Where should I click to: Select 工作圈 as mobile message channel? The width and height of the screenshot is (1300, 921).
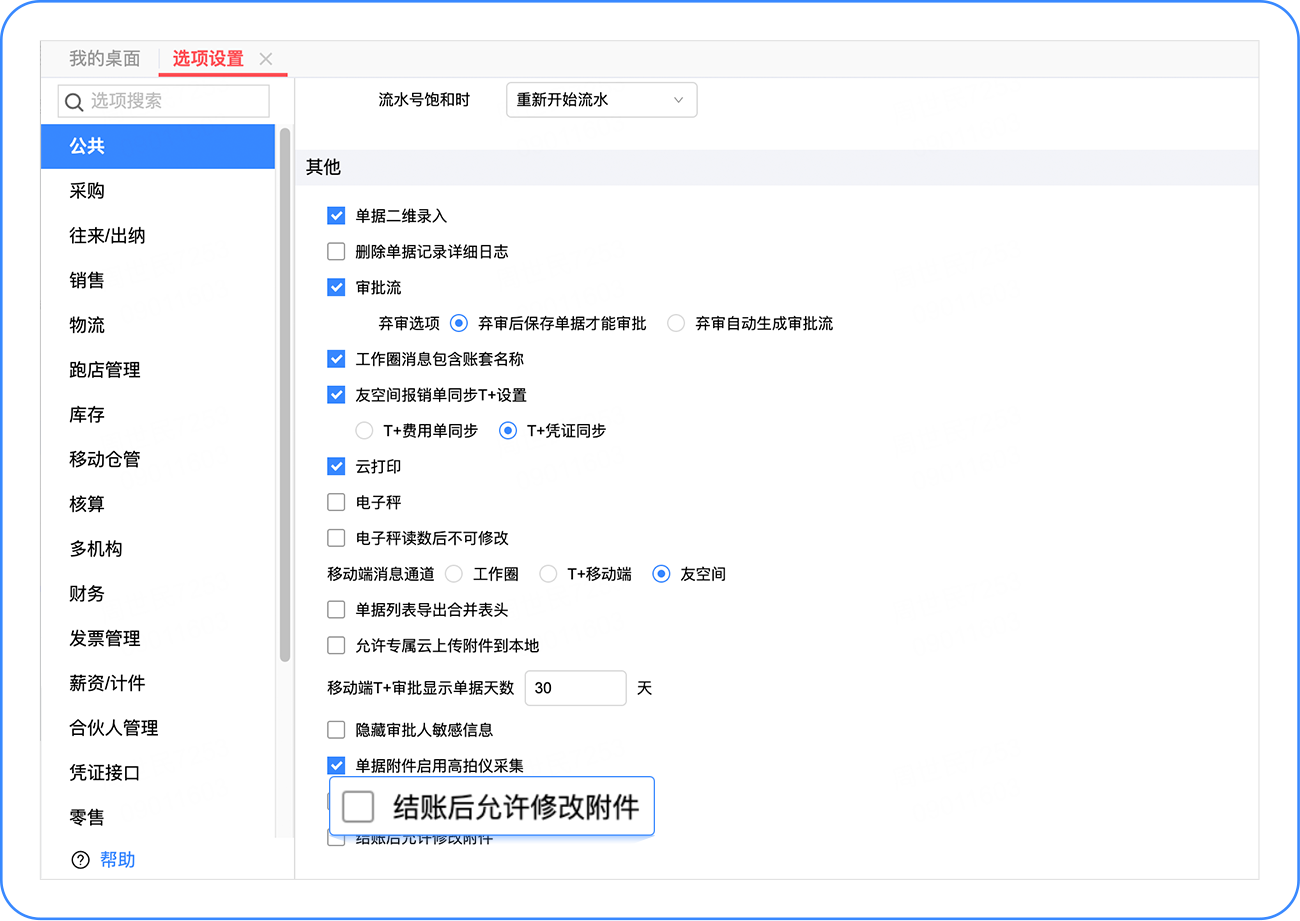[454, 575]
